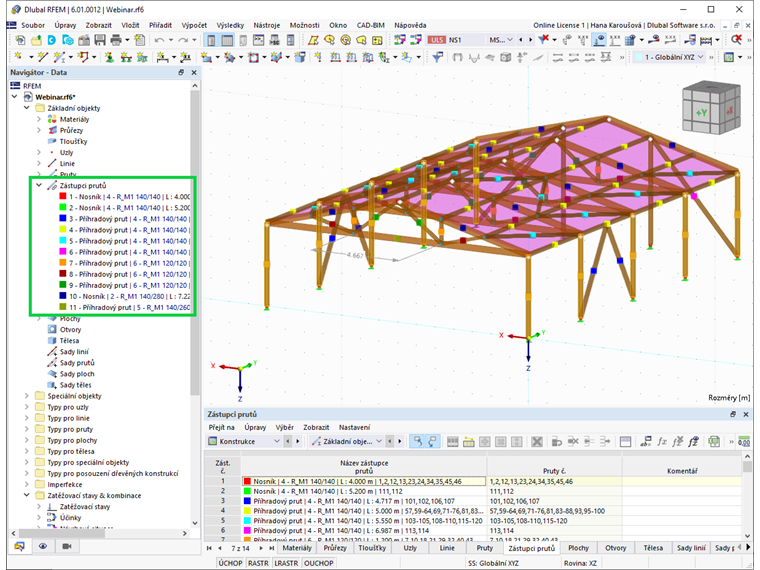Click dark blue swatch of 10 - Nosník in navigator
This screenshot has height=570, width=760.
pyautogui.click(x=63, y=296)
